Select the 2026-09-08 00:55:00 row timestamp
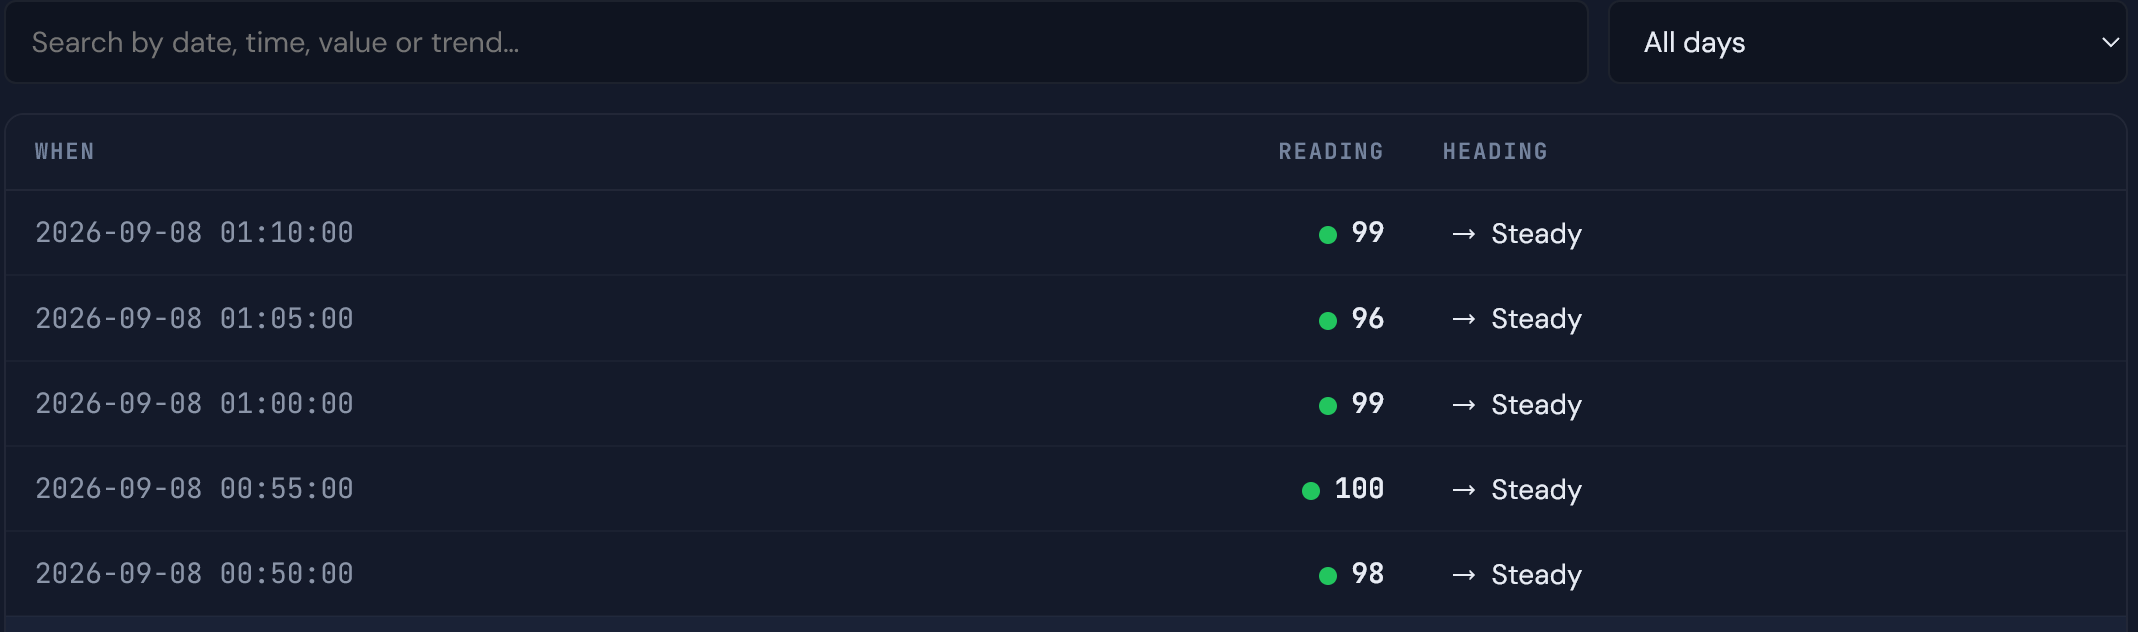 [x=194, y=489]
